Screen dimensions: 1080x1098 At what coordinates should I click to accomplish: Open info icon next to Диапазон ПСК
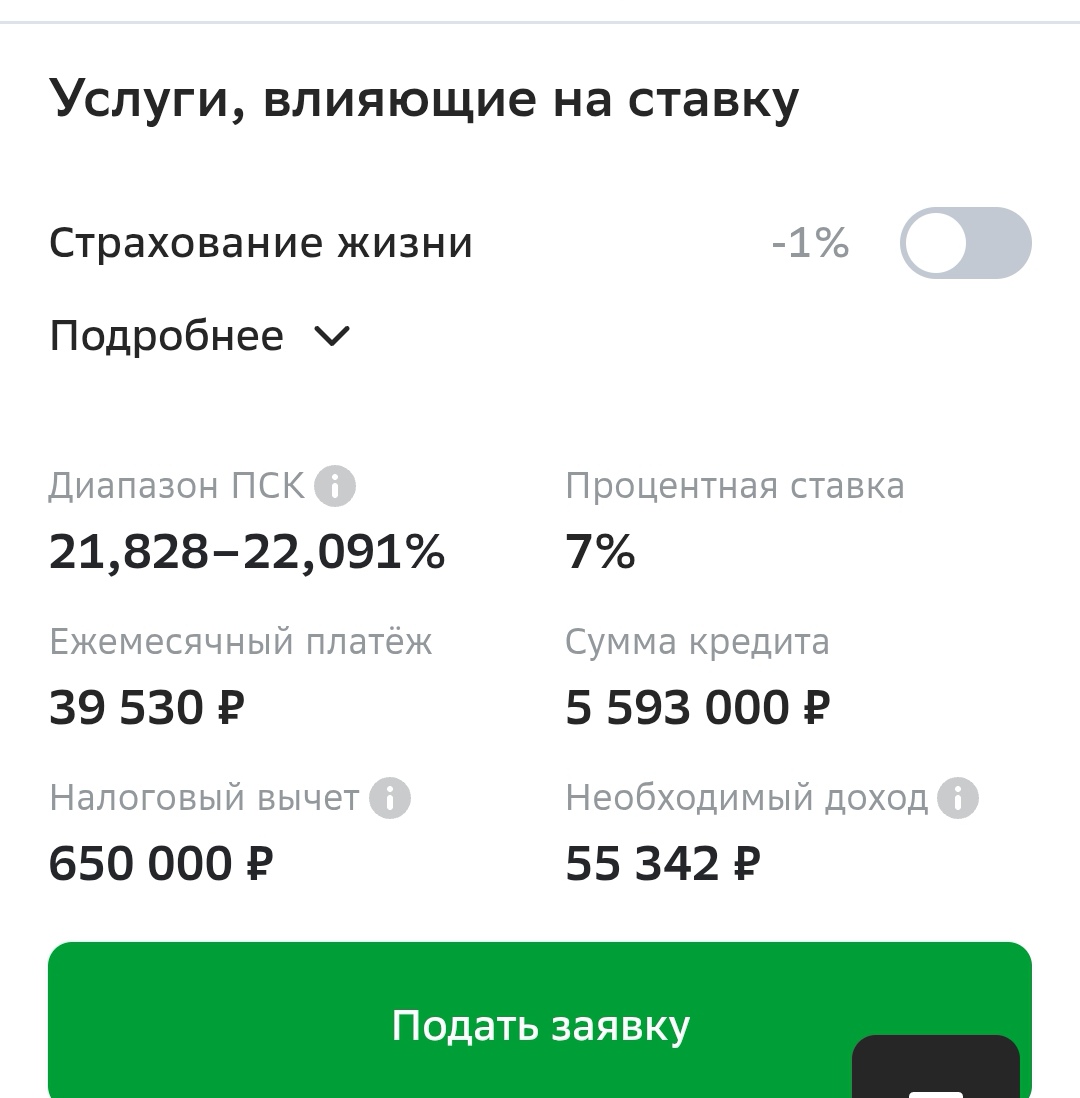[335, 487]
